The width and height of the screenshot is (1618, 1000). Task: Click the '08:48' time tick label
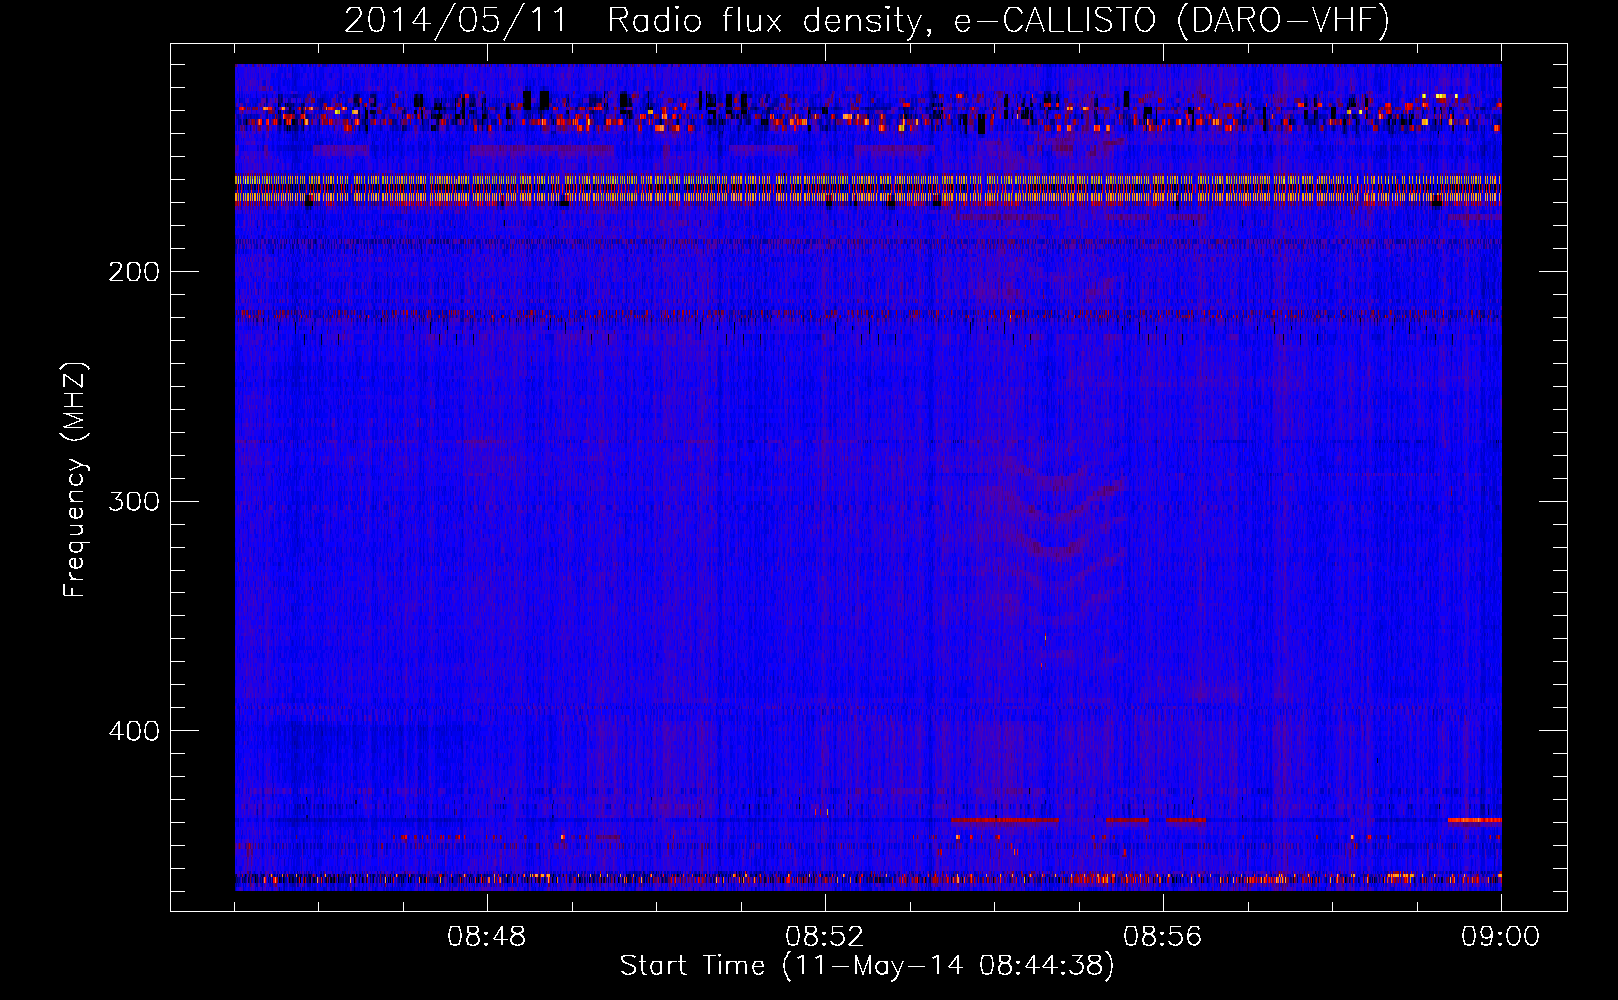487,937
